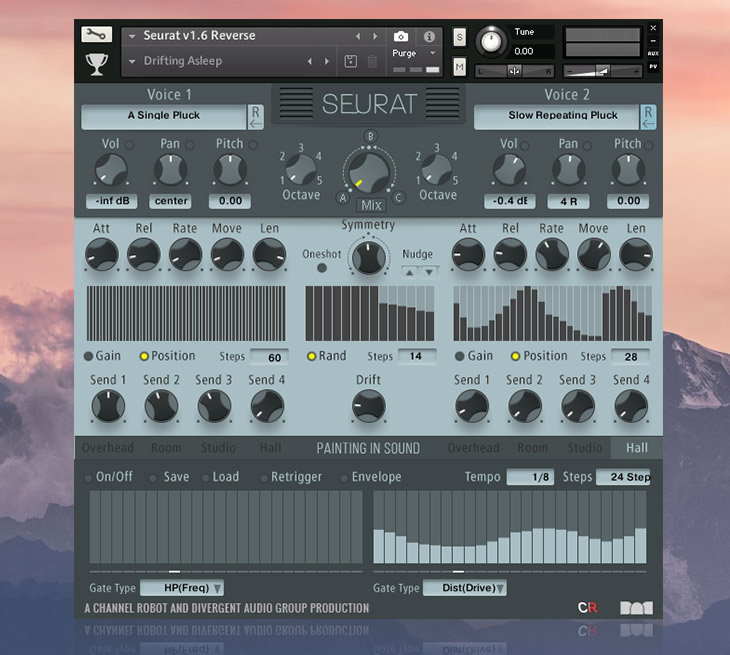
Task: Select mix point A circle
Action: [343, 197]
